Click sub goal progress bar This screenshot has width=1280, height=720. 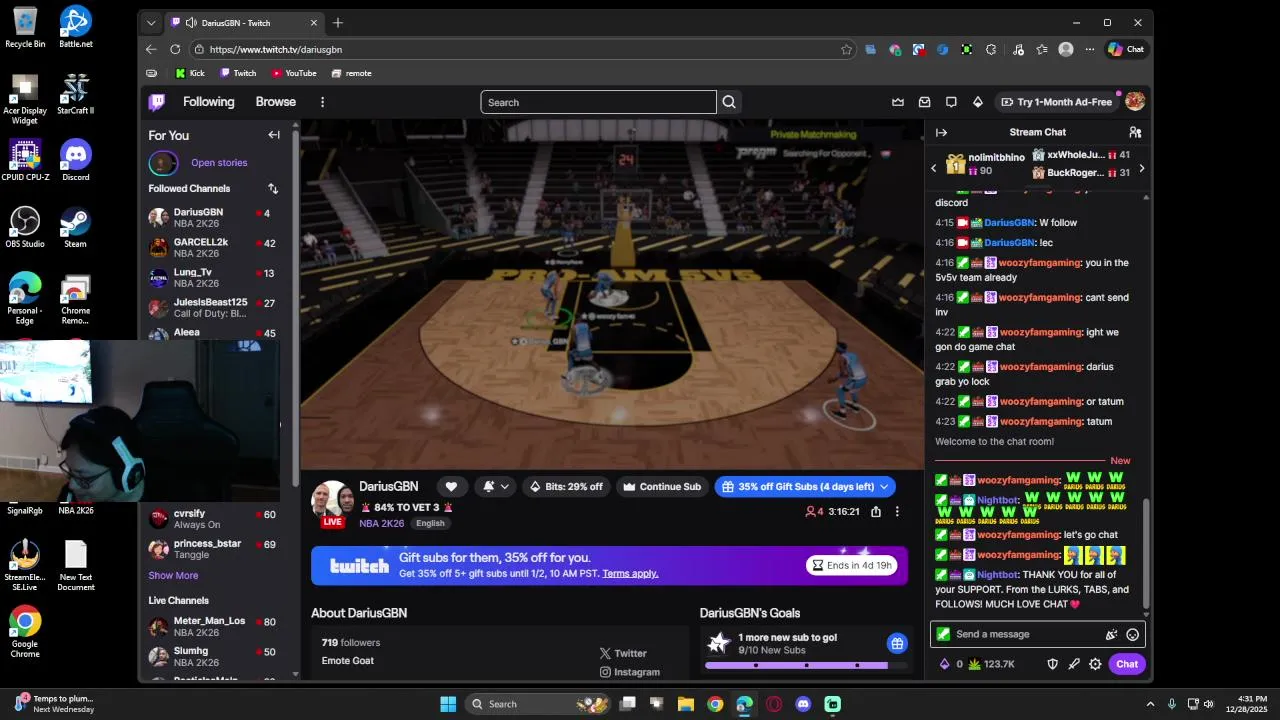point(805,665)
